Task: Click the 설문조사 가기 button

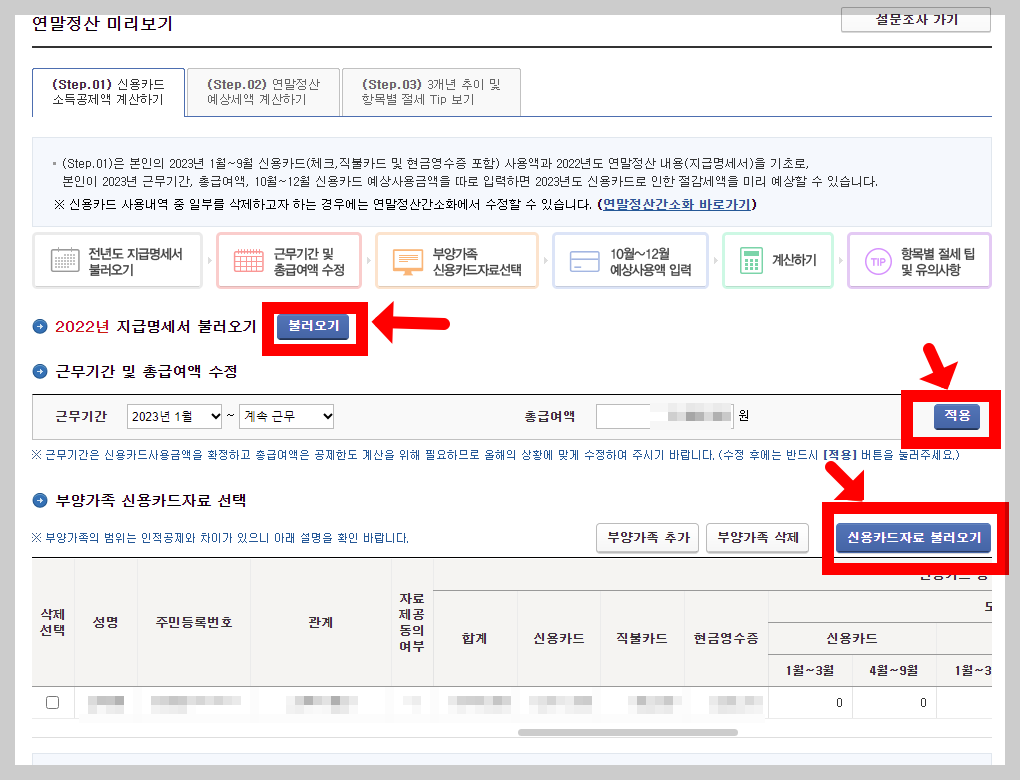Action: [916, 20]
